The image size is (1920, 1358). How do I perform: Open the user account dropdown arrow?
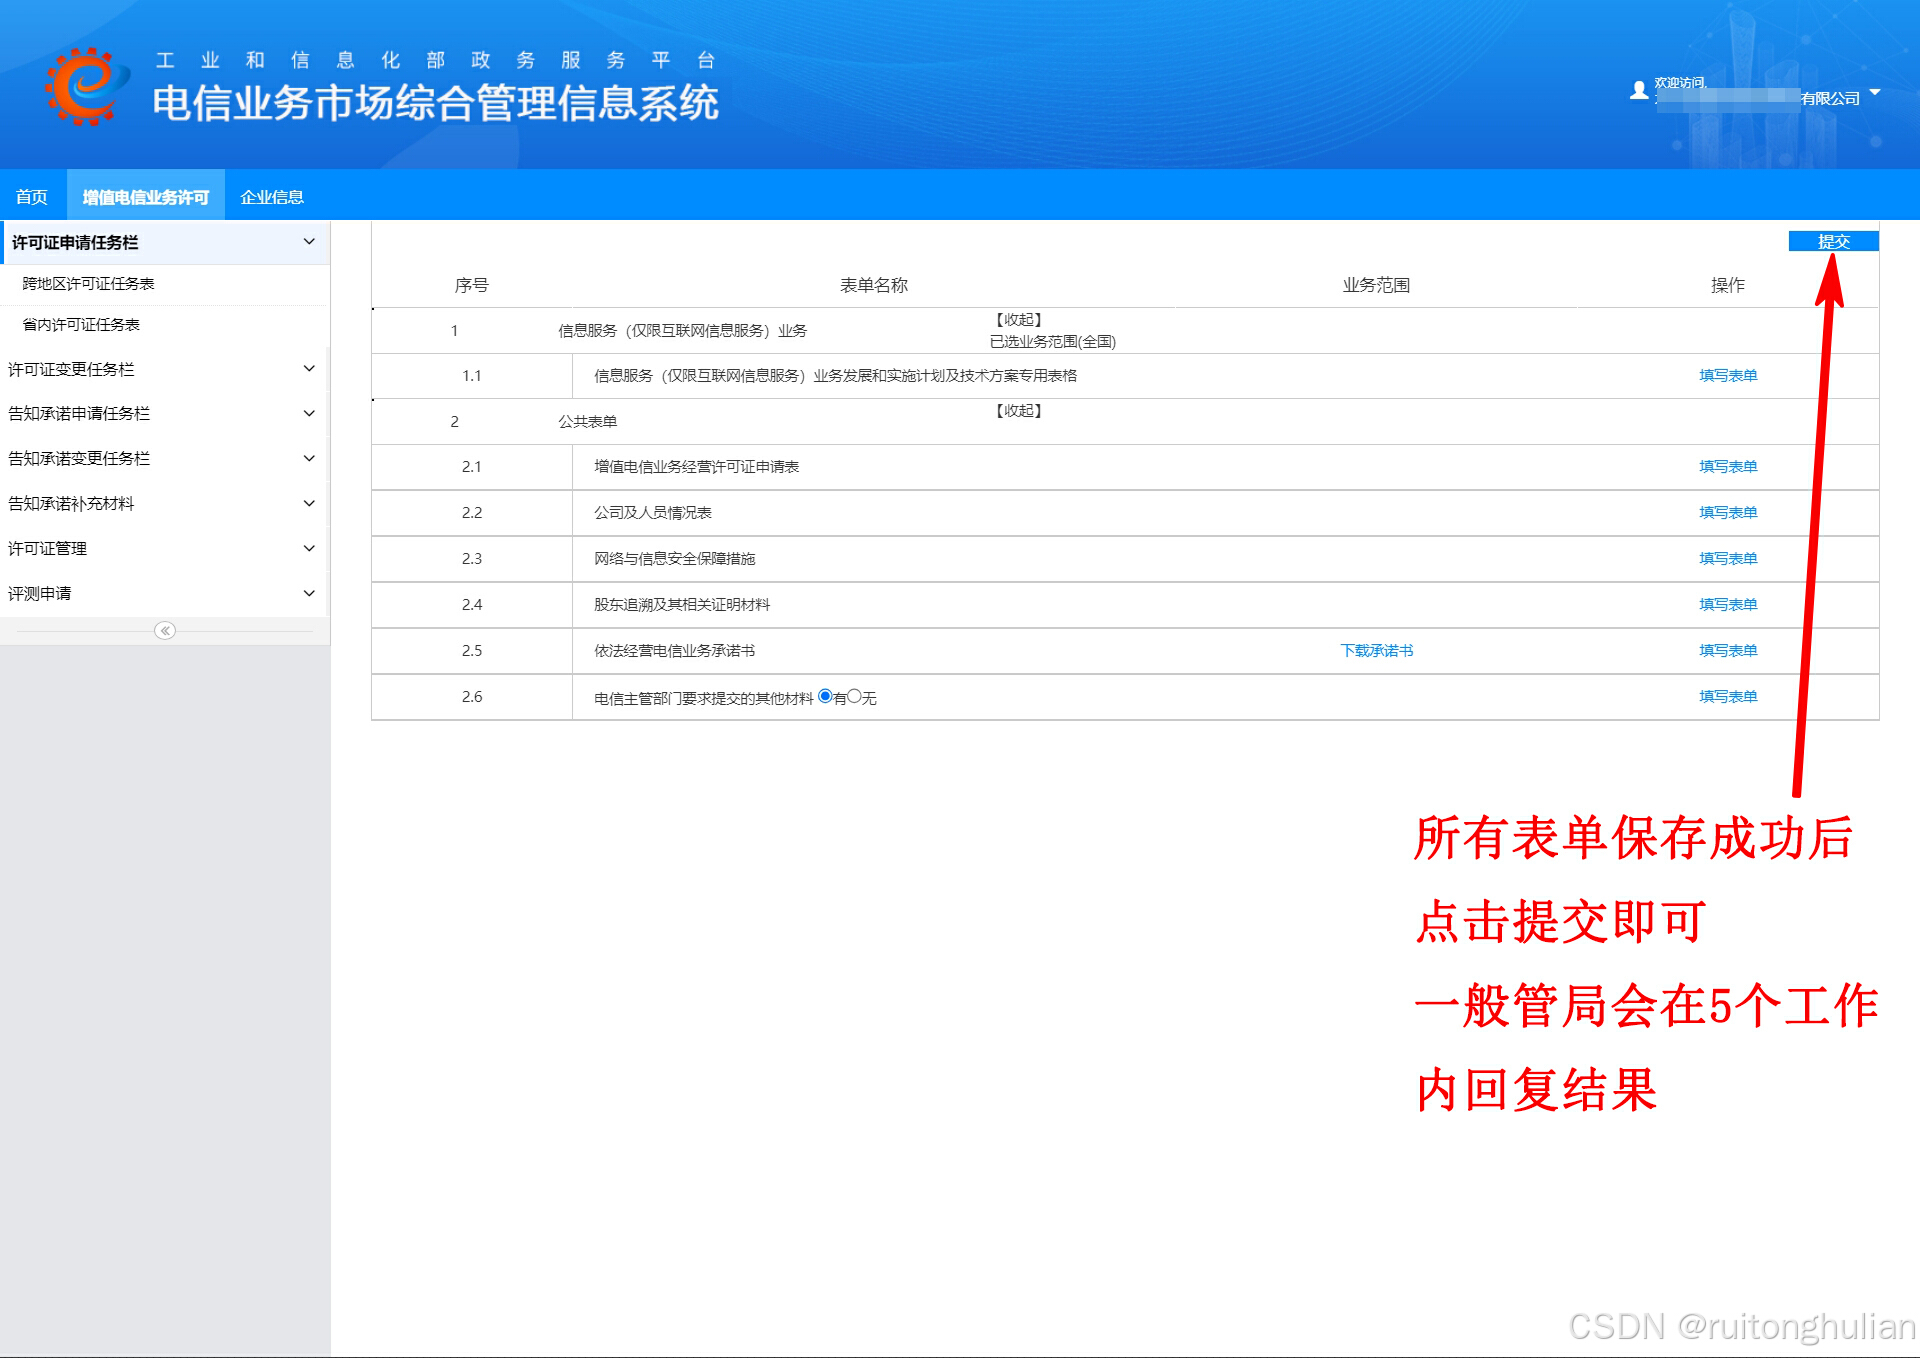[x=1875, y=92]
